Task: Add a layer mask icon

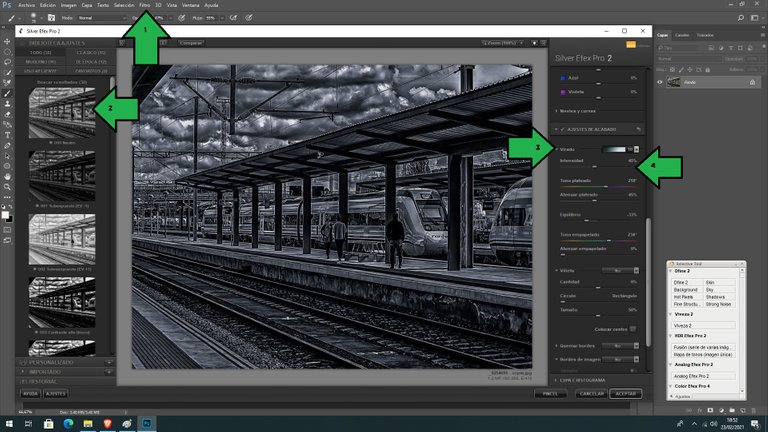Action: tap(710, 410)
